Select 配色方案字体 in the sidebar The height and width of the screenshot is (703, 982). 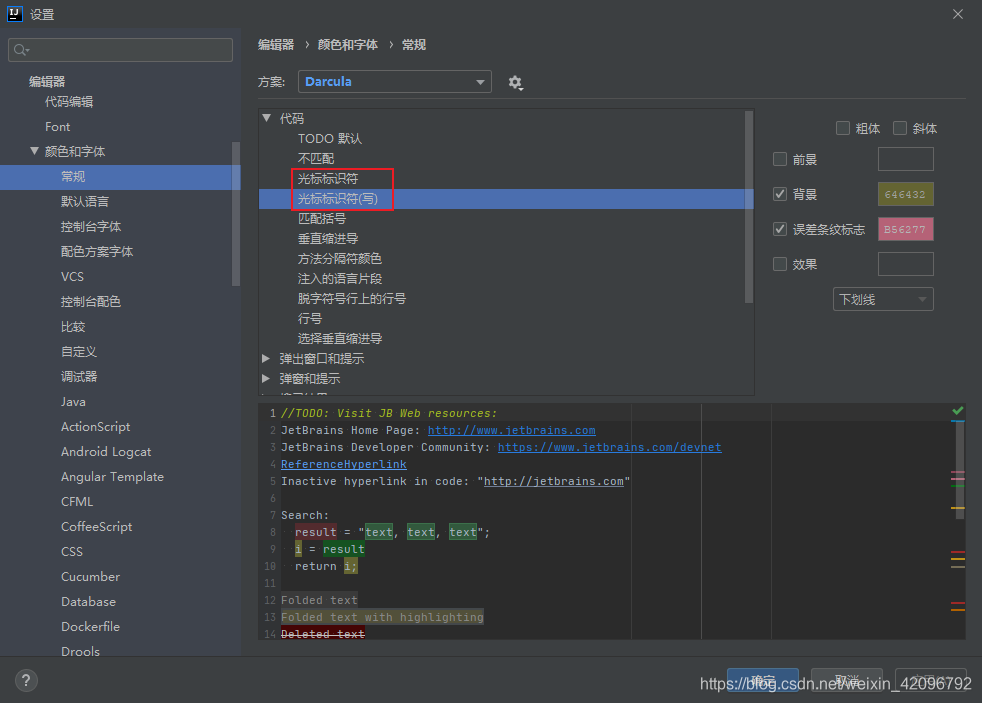click(x=97, y=252)
